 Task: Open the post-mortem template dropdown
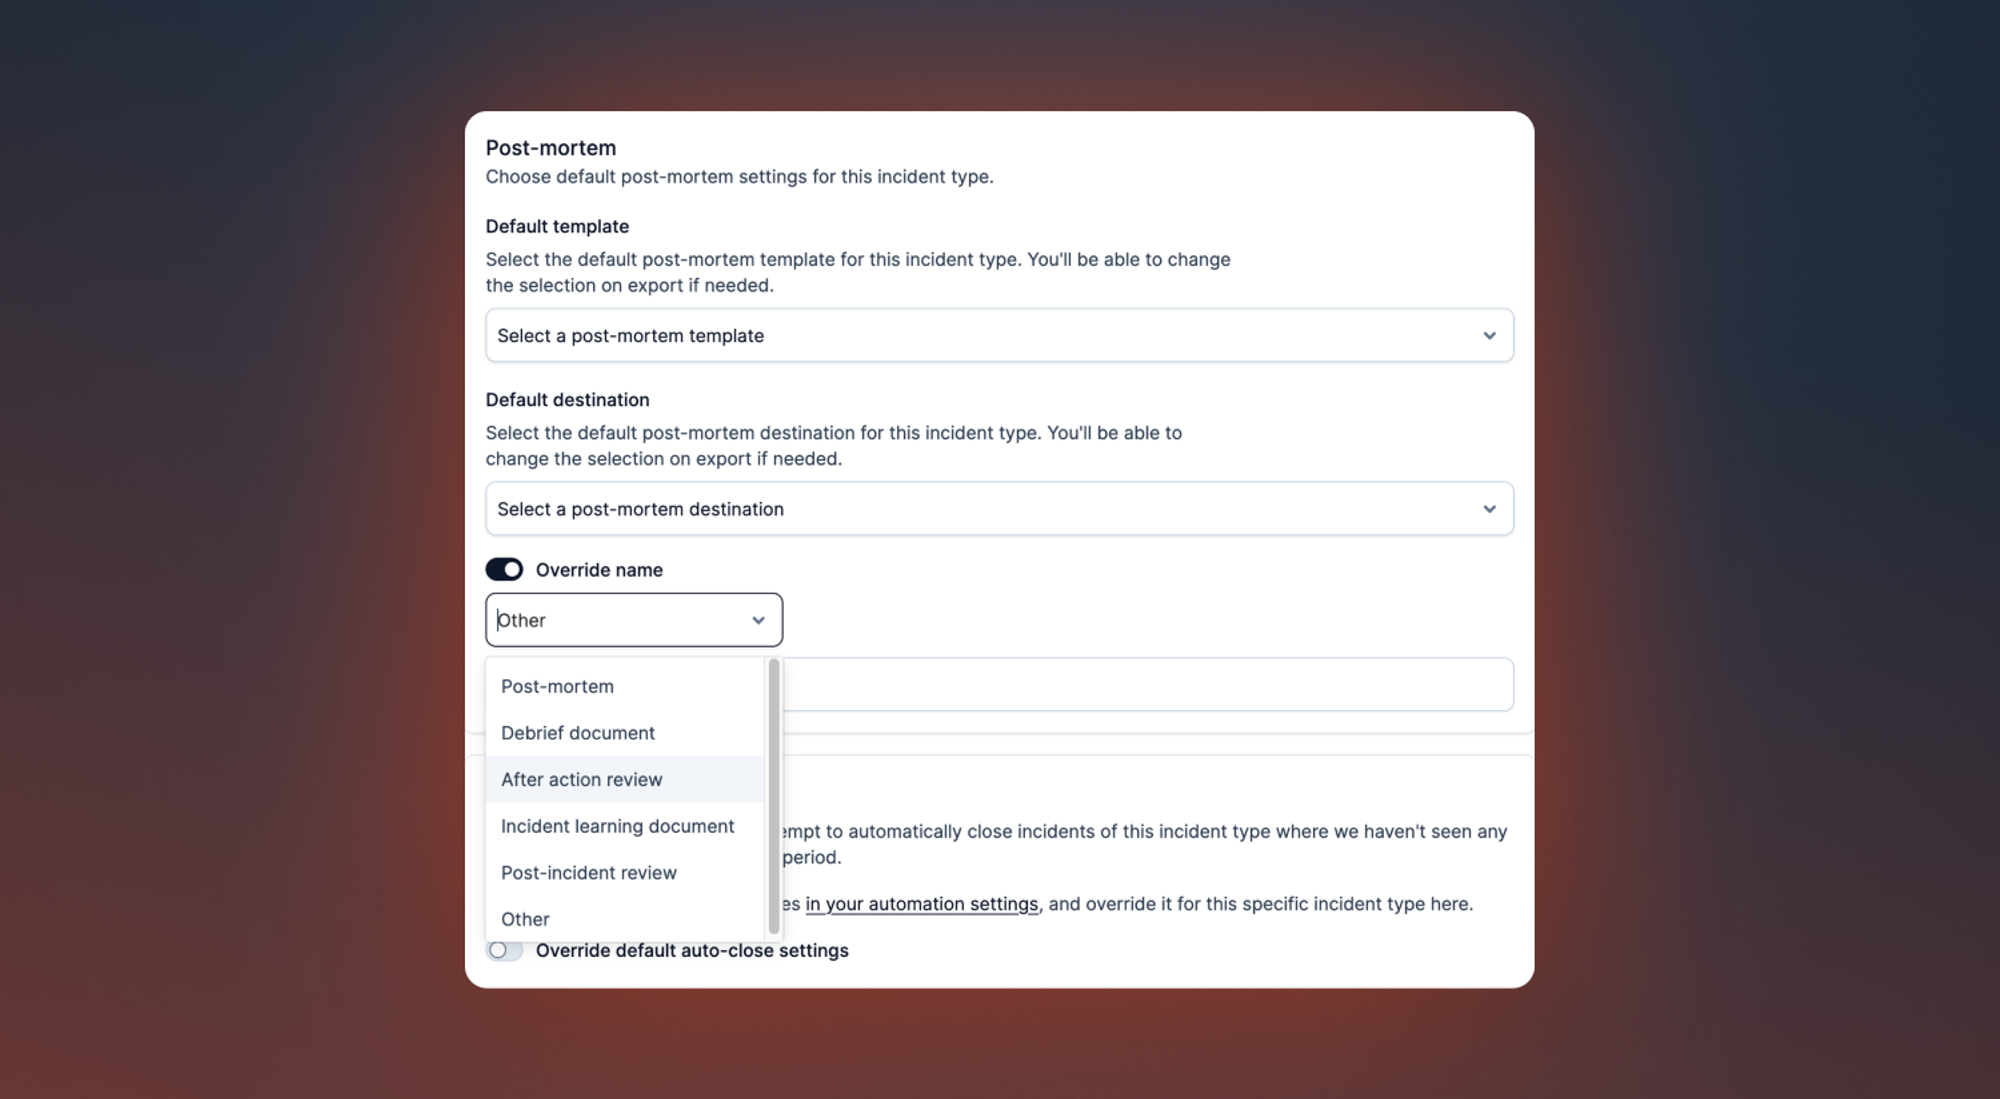[999, 335]
